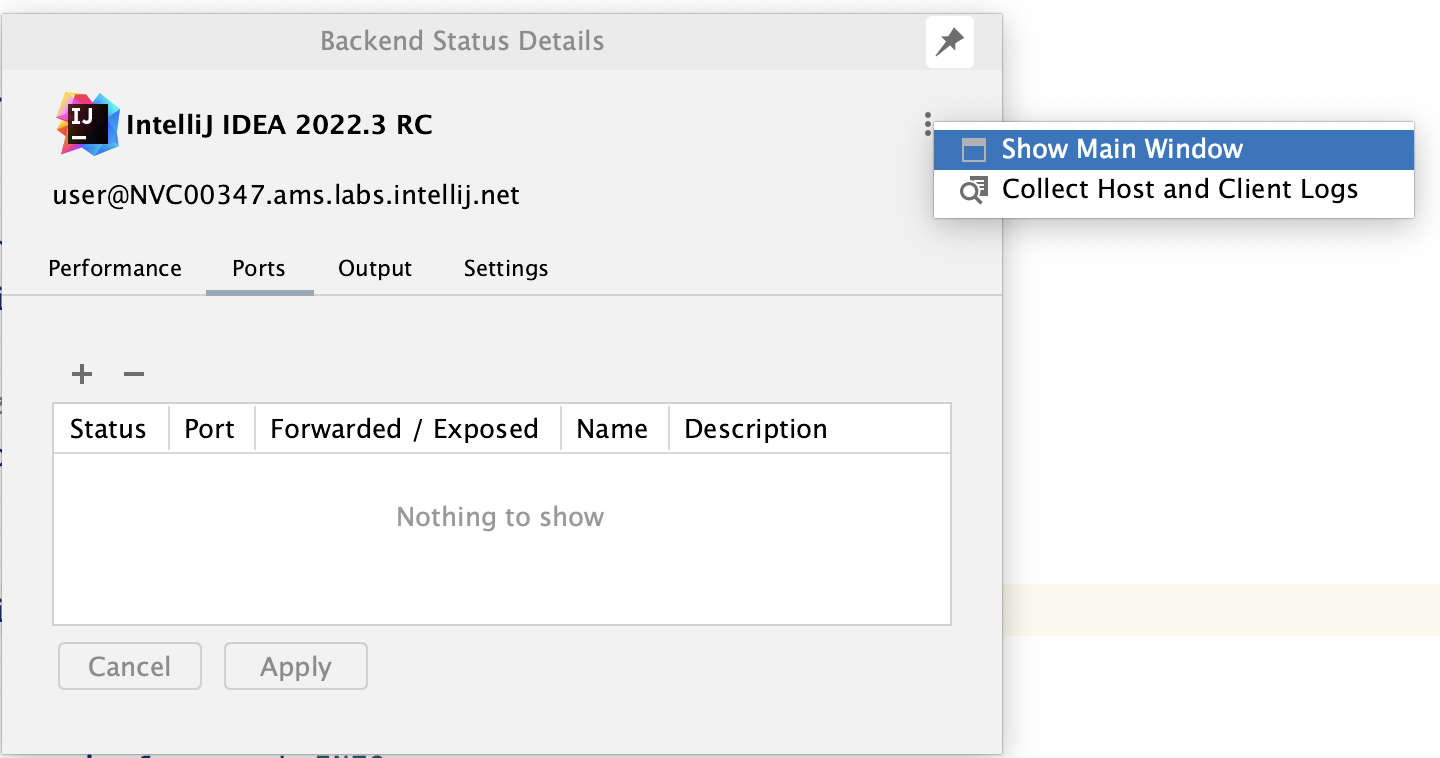Click the log search icon beside Collect Logs

(x=973, y=188)
